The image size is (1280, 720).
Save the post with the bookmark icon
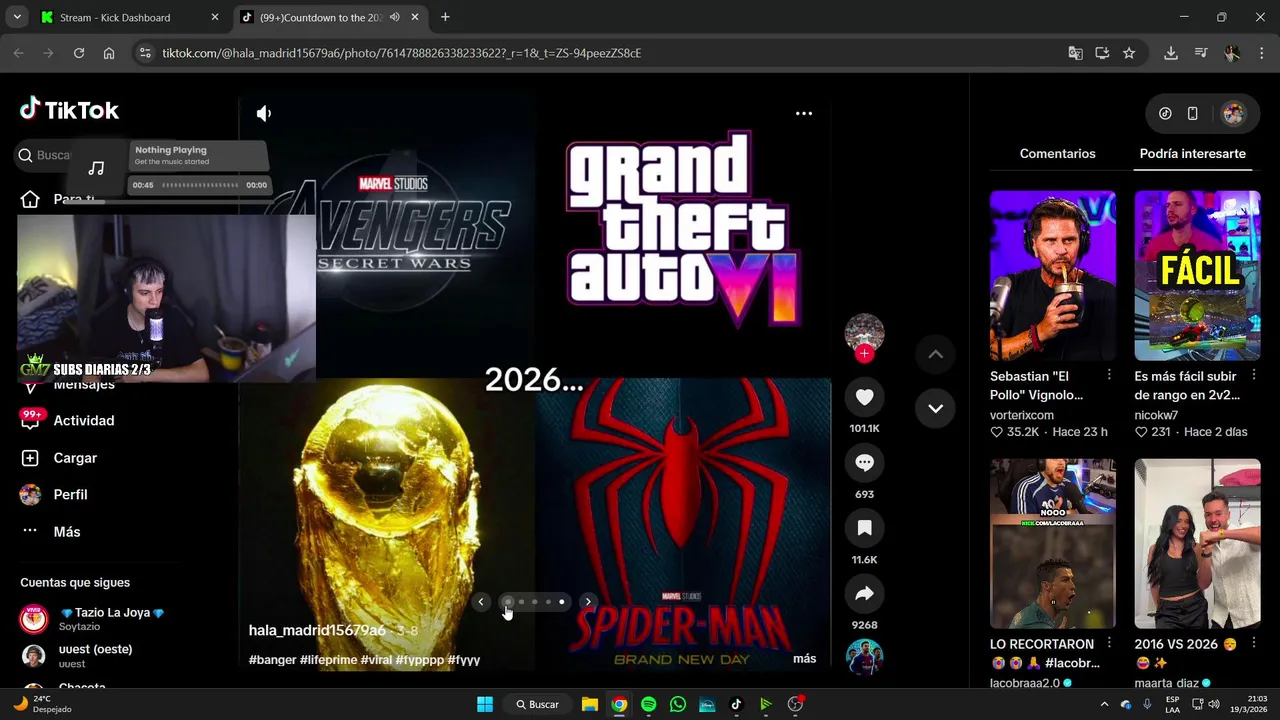click(x=865, y=527)
